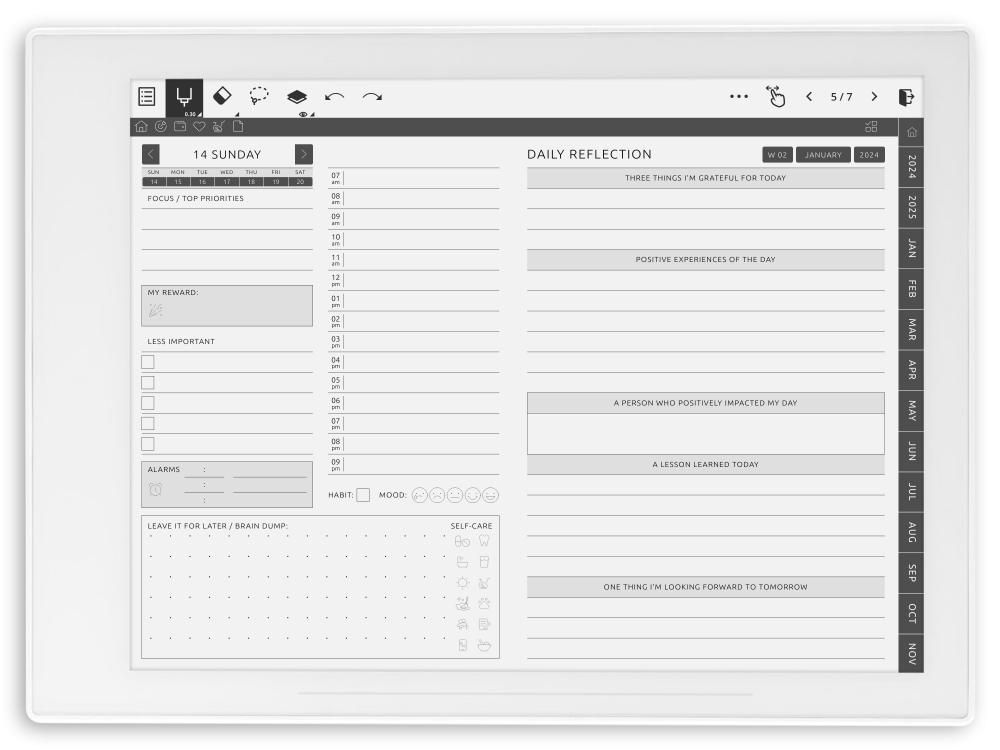This screenshot has height=750, width=1000.
Task: Tap the paw print self-care icon
Action: (x=484, y=603)
